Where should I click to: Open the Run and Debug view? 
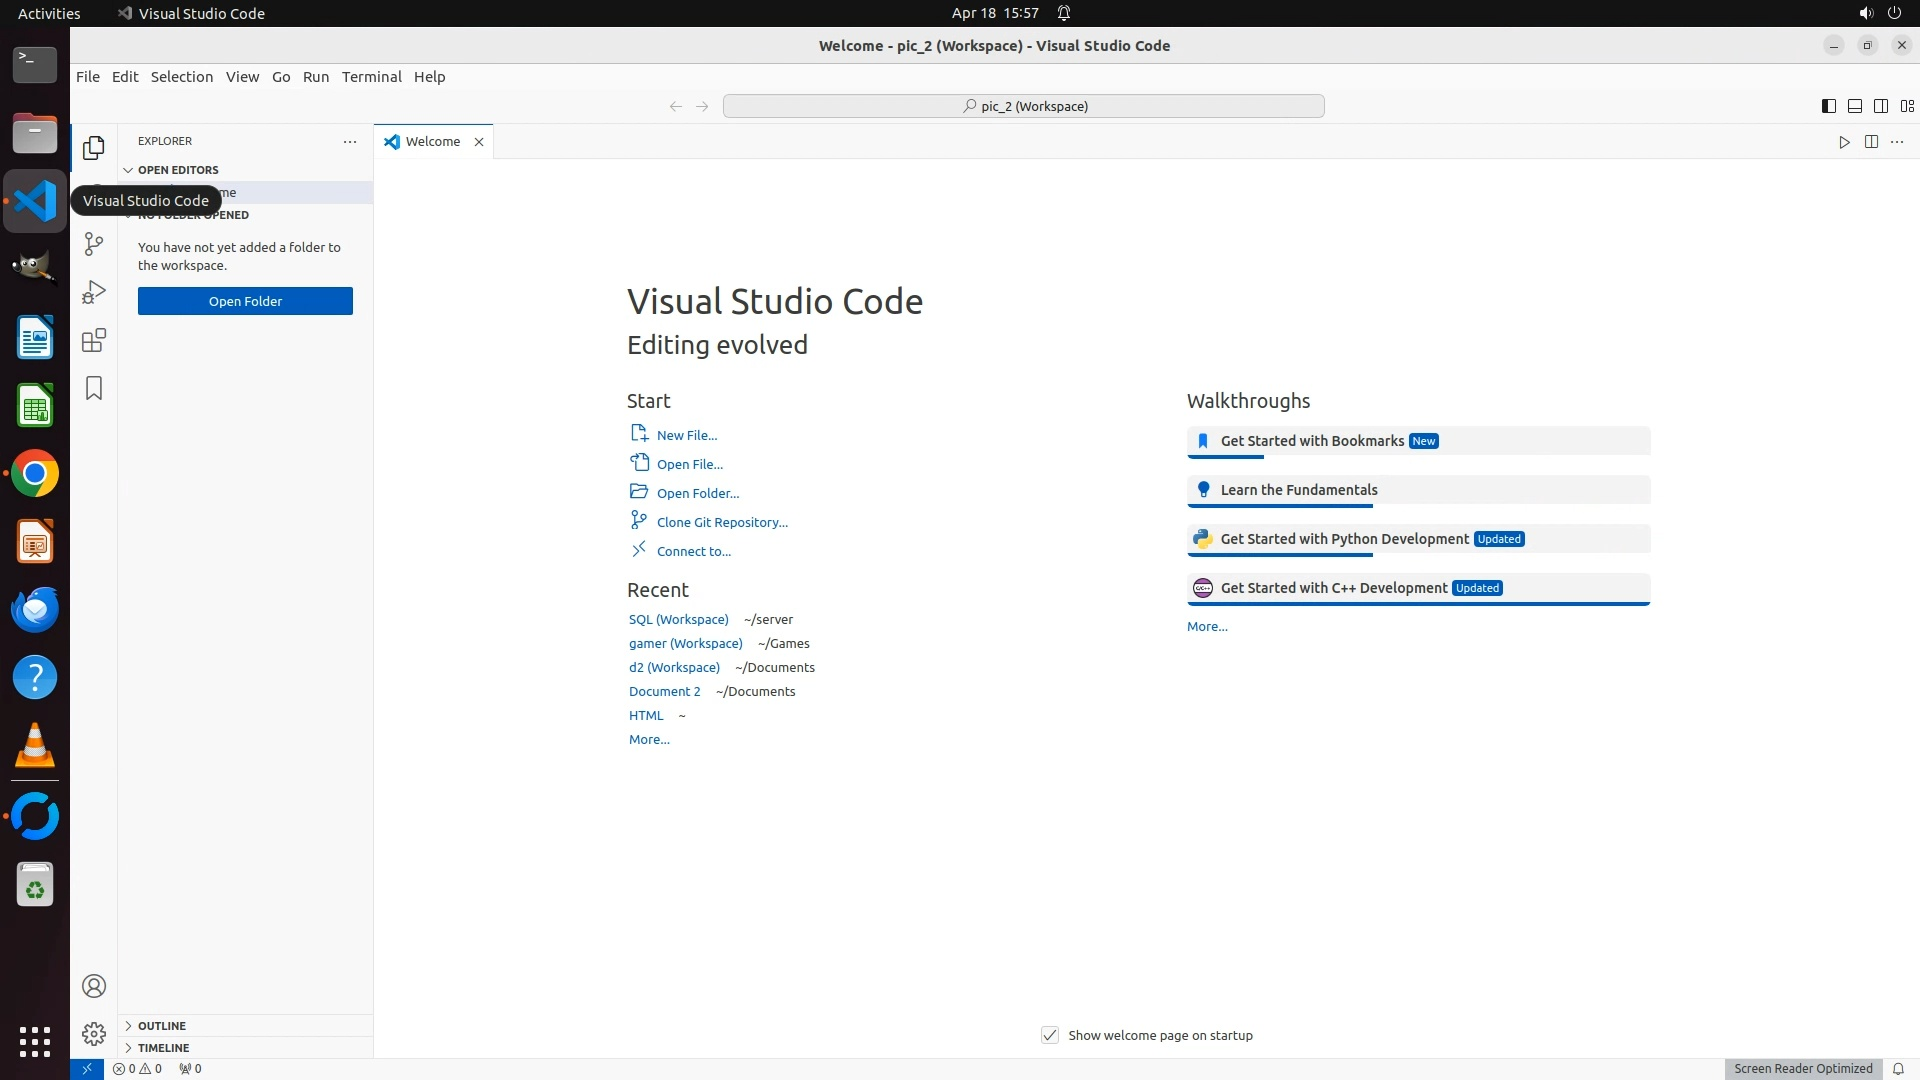click(x=94, y=292)
